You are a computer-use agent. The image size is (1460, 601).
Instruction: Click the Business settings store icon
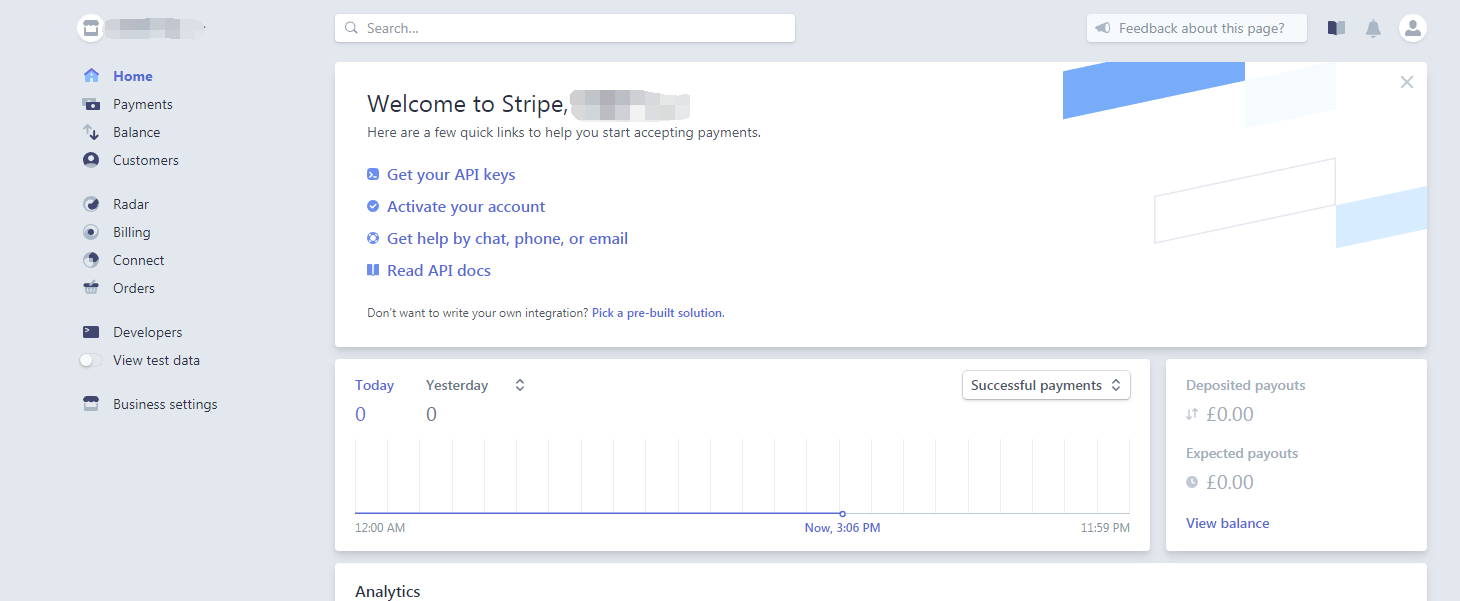click(91, 404)
